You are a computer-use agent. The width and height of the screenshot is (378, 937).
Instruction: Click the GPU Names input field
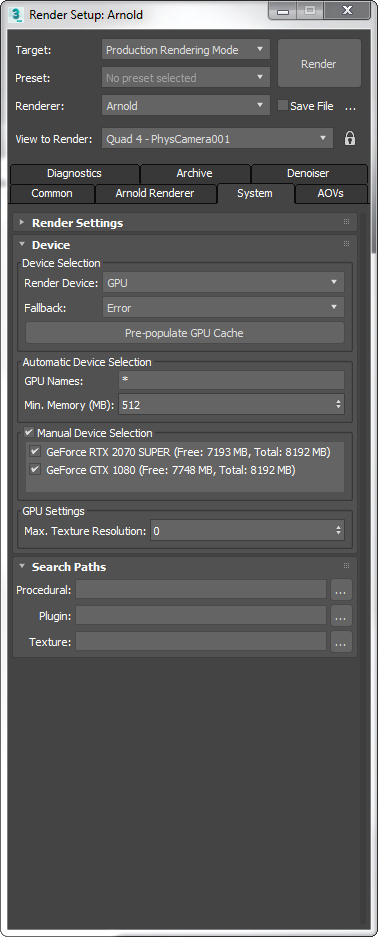pos(232,380)
